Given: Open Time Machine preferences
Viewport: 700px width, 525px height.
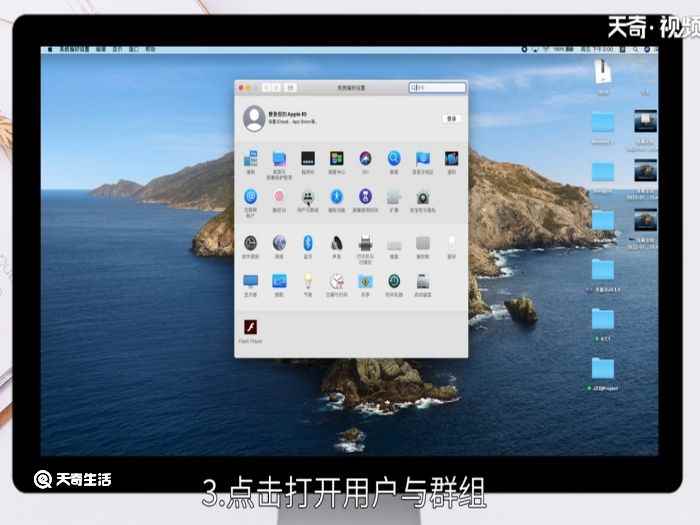Looking at the screenshot, I should 394,281.
